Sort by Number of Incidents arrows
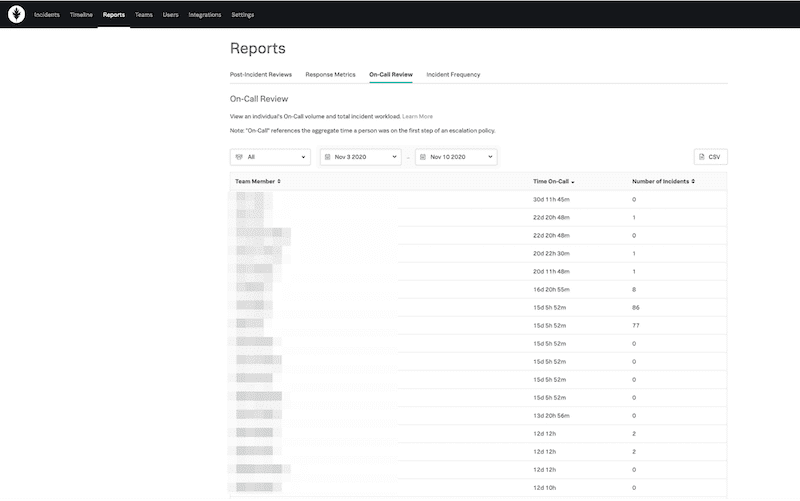The height and width of the screenshot is (501, 800). [693, 181]
